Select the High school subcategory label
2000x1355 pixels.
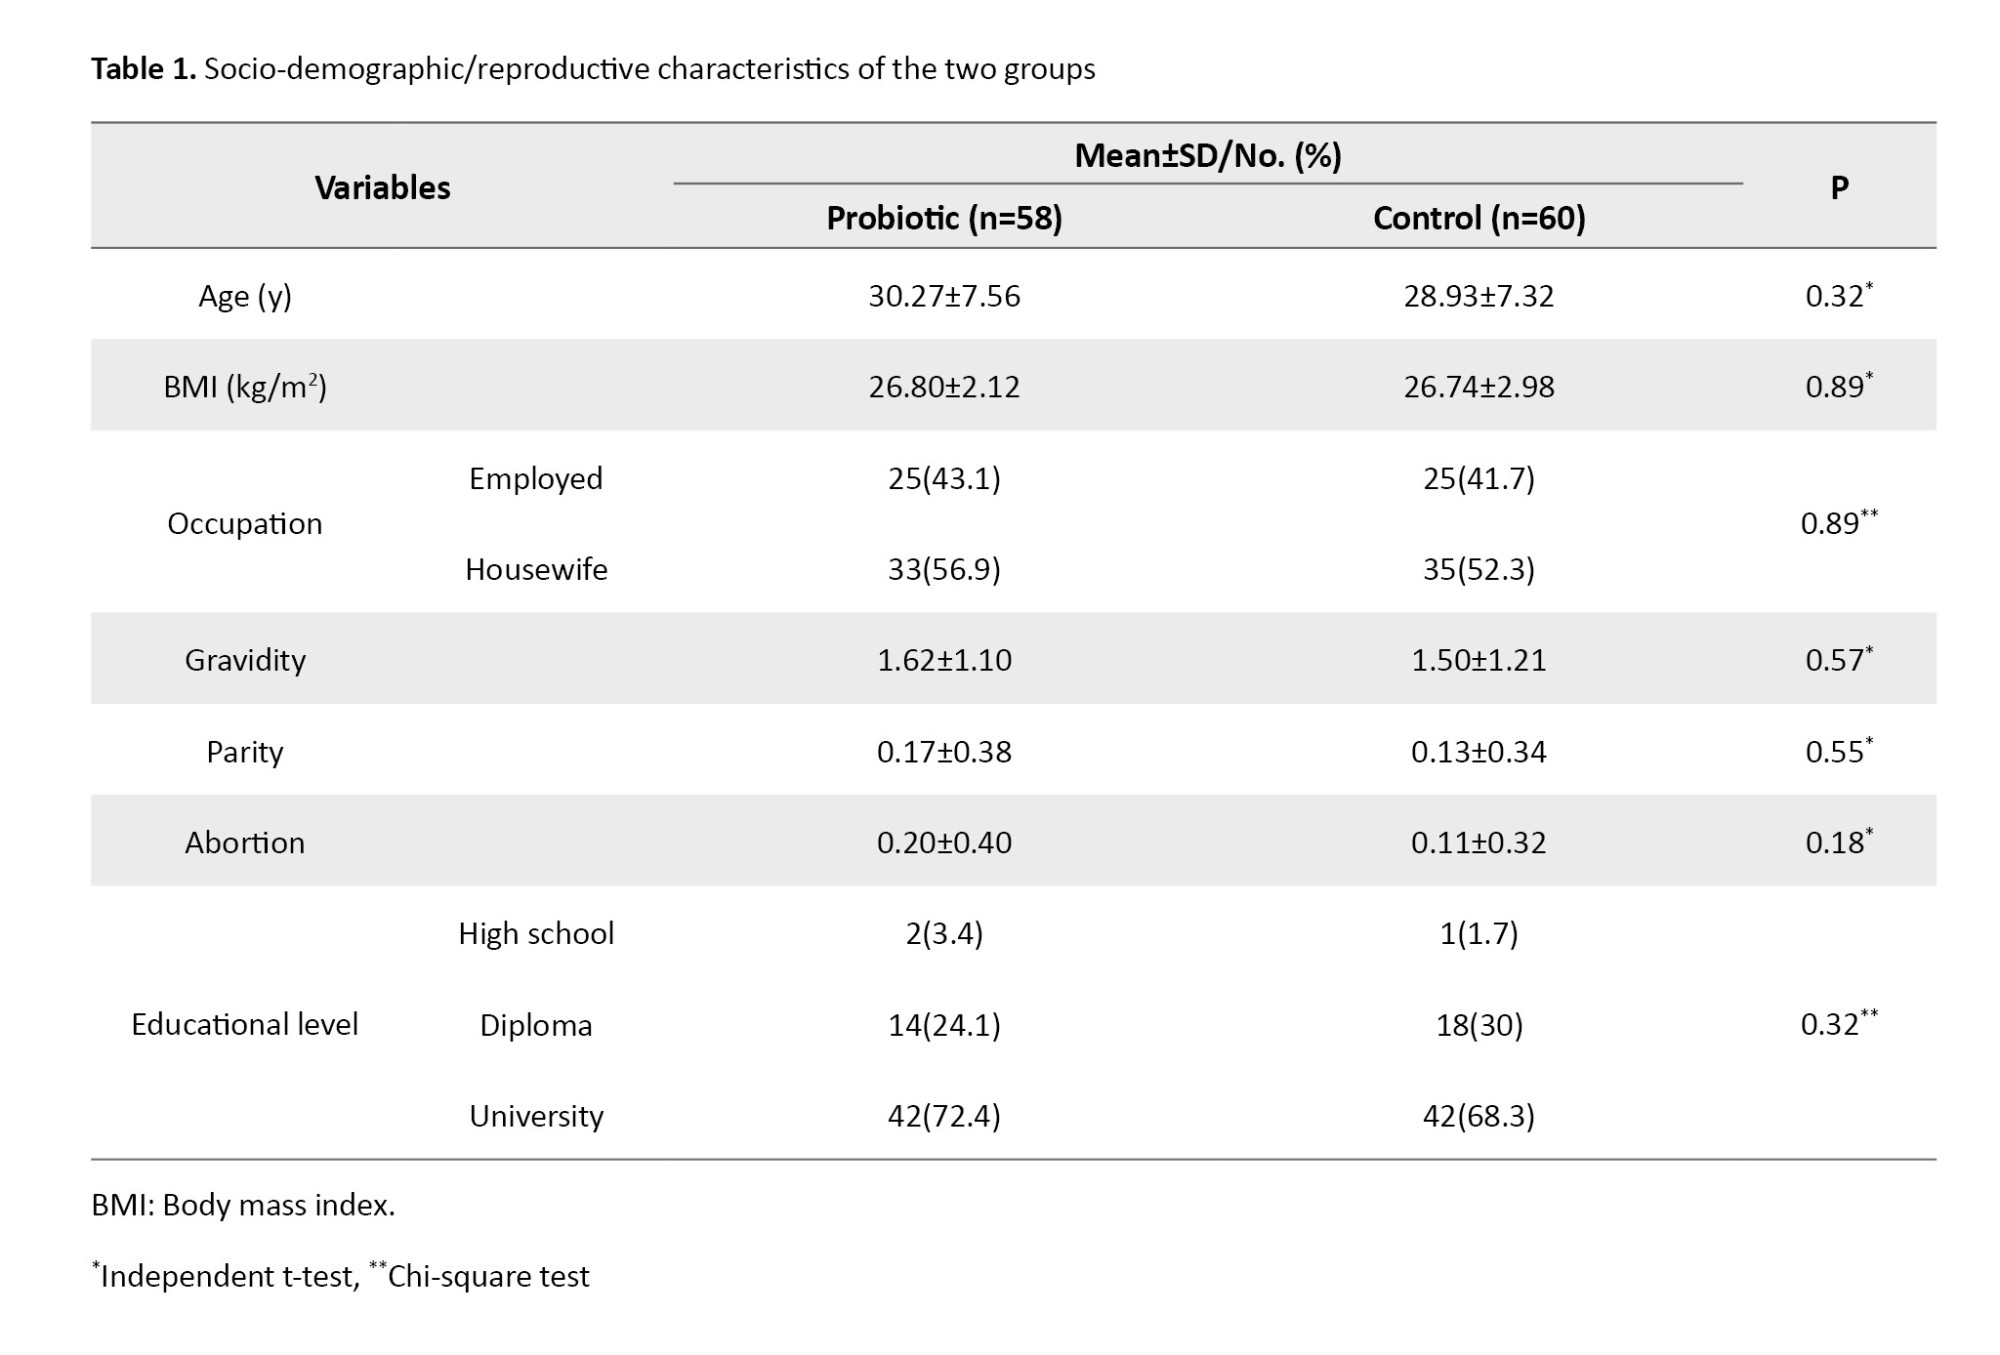click(536, 933)
